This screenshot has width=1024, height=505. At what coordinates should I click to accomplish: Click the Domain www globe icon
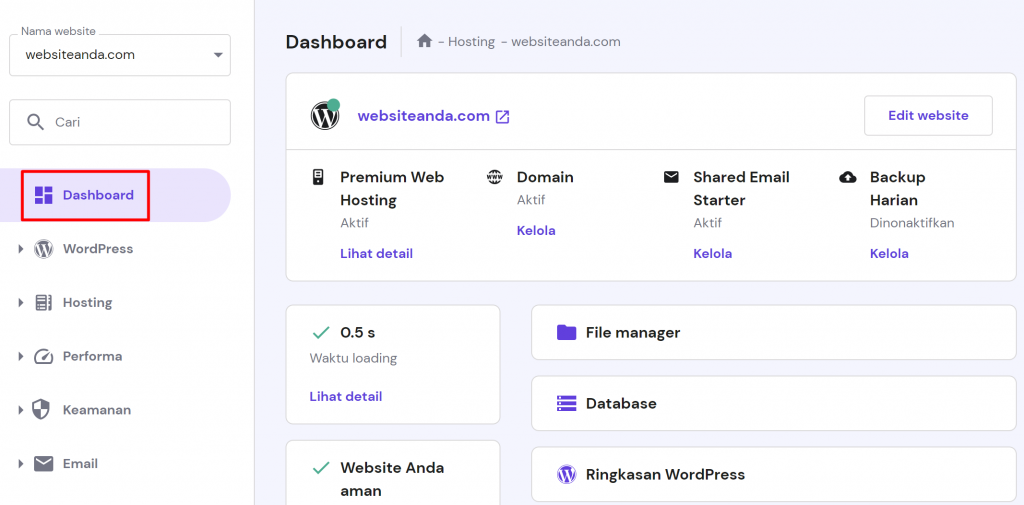495,177
